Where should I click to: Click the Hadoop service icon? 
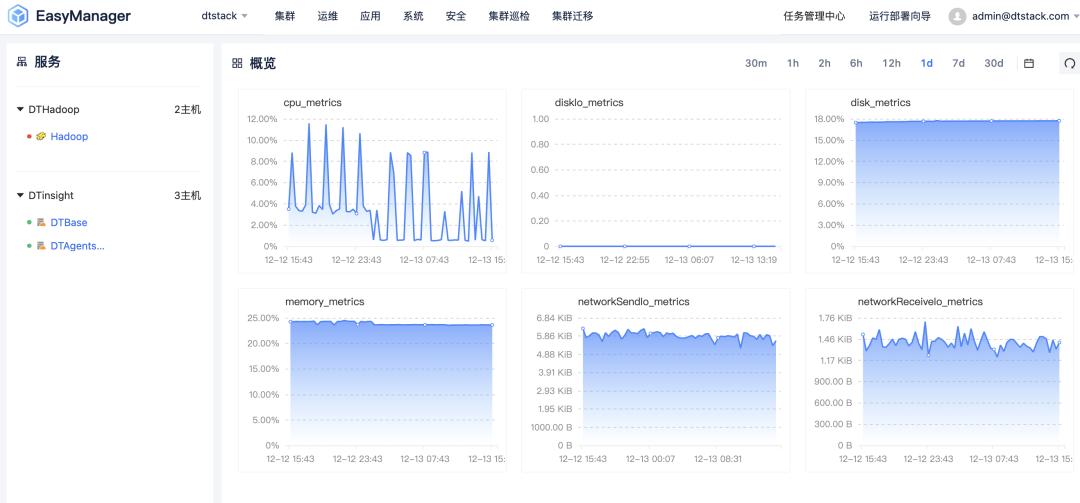[41, 136]
